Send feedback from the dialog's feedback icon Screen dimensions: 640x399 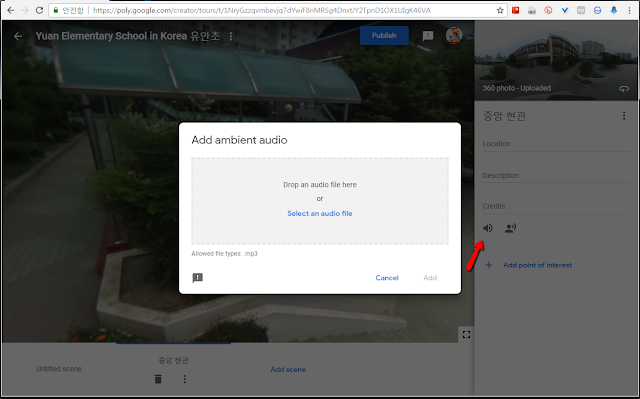pos(198,278)
